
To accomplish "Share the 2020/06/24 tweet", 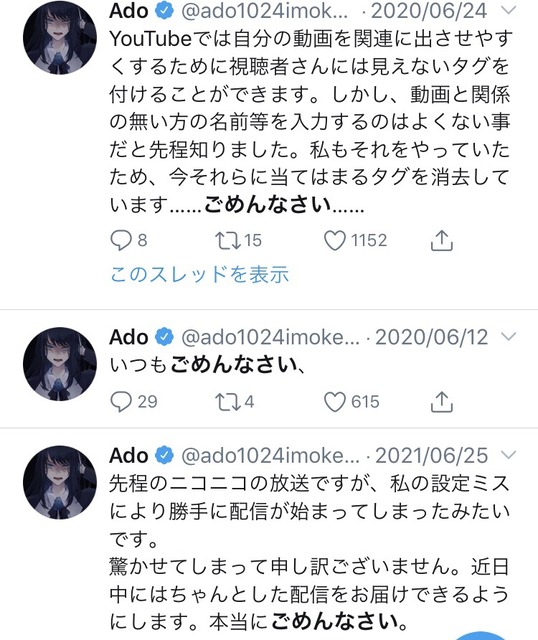I will pos(442,240).
